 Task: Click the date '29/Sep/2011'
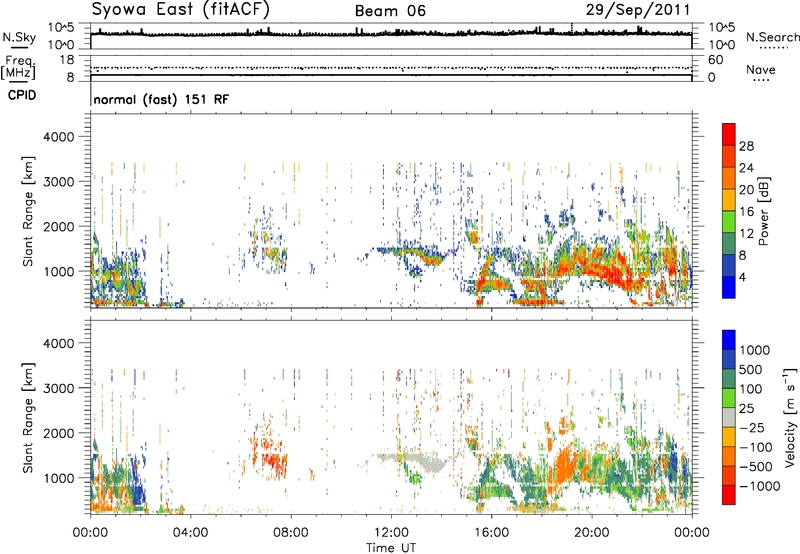pos(638,10)
